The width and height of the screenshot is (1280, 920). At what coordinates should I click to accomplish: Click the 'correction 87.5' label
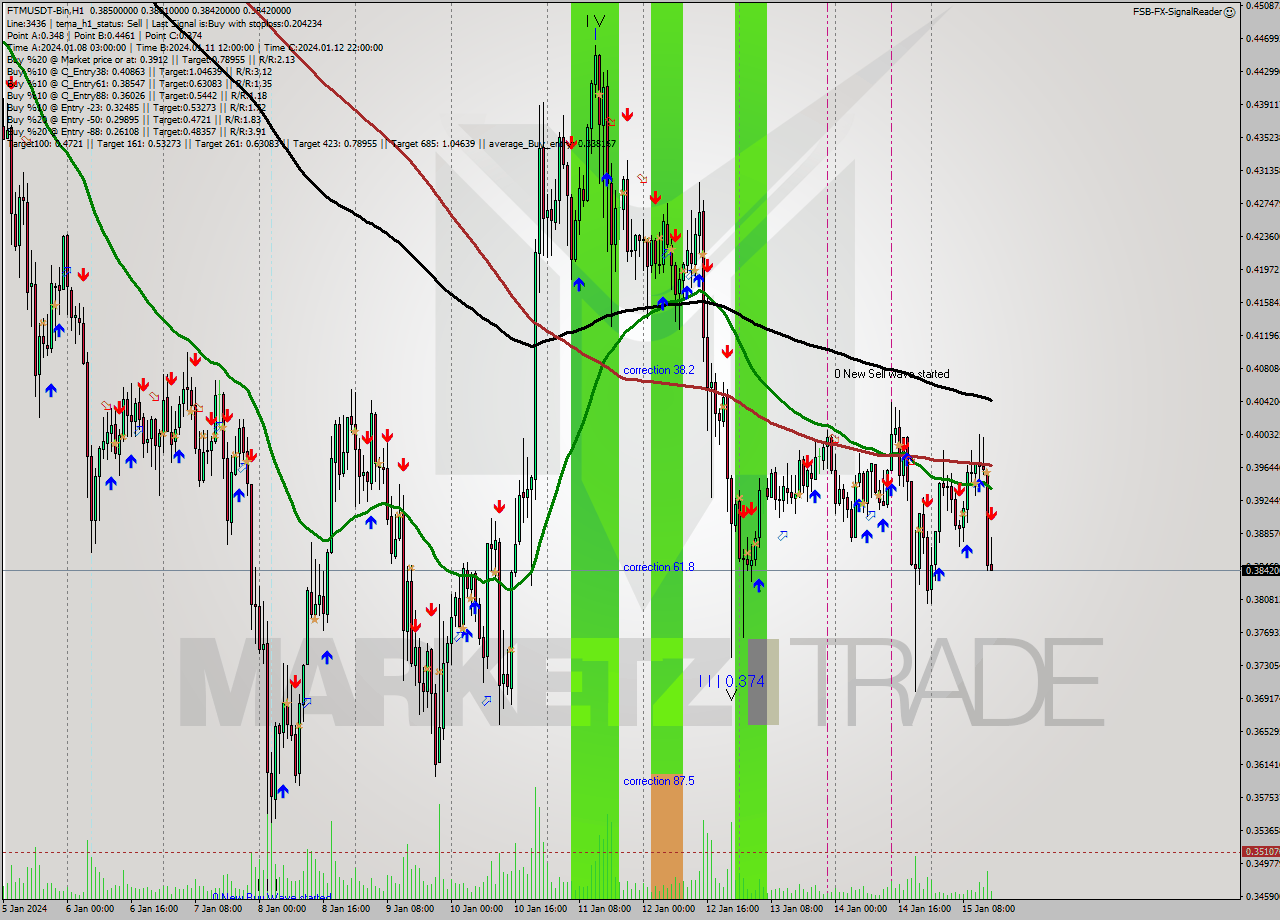[659, 781]
